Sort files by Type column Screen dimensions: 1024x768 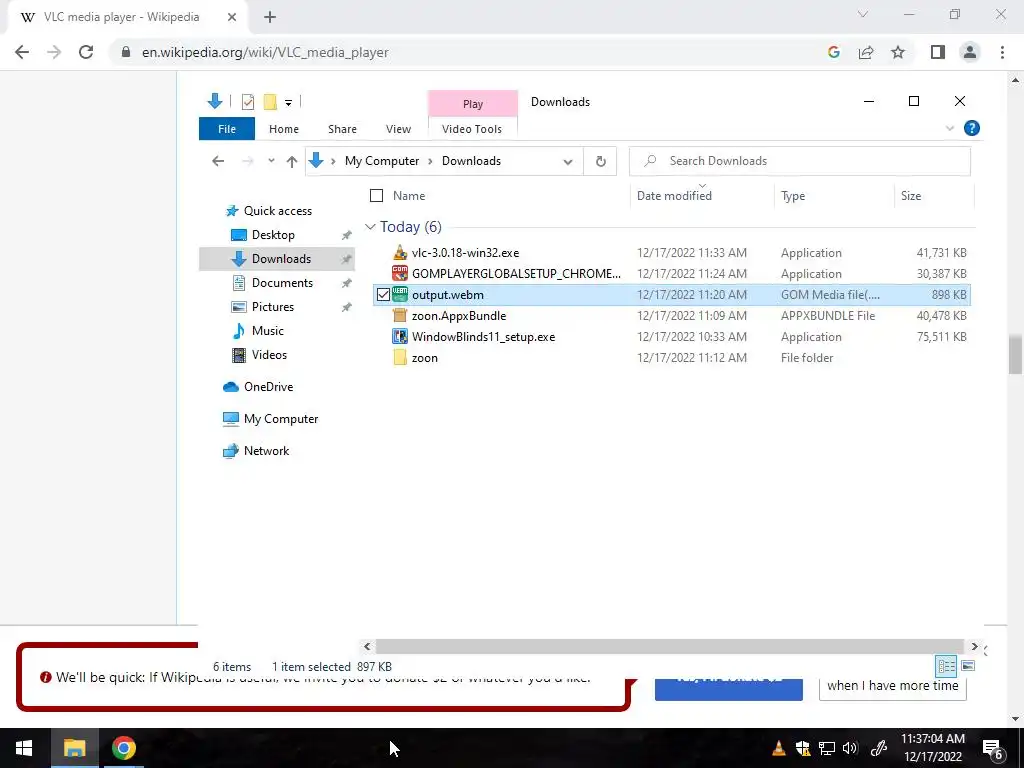coord(793,195)
